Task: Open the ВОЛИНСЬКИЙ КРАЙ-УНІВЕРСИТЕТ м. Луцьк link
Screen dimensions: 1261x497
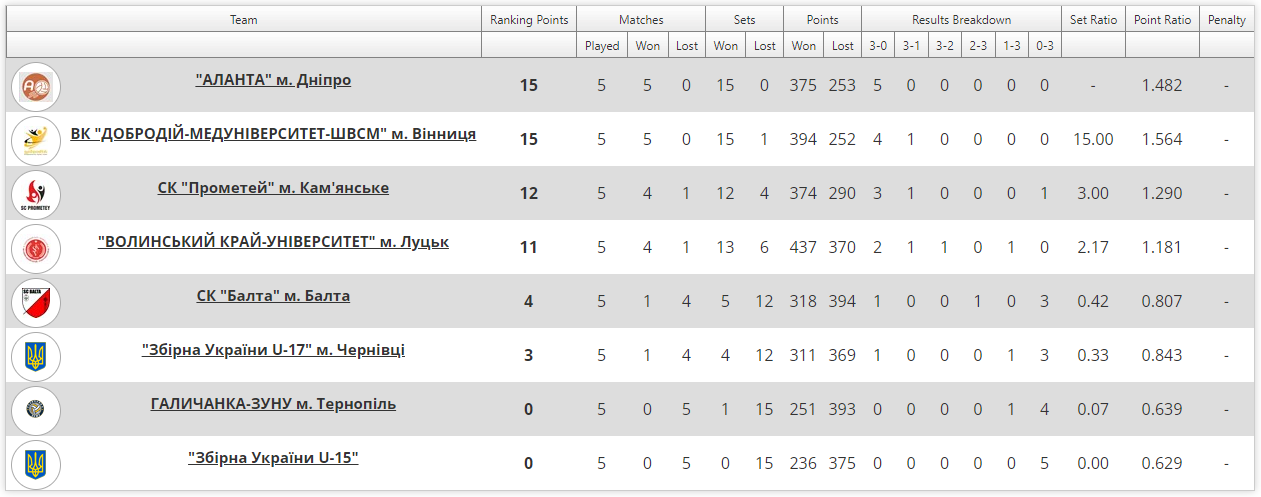Action: point(273,242)
